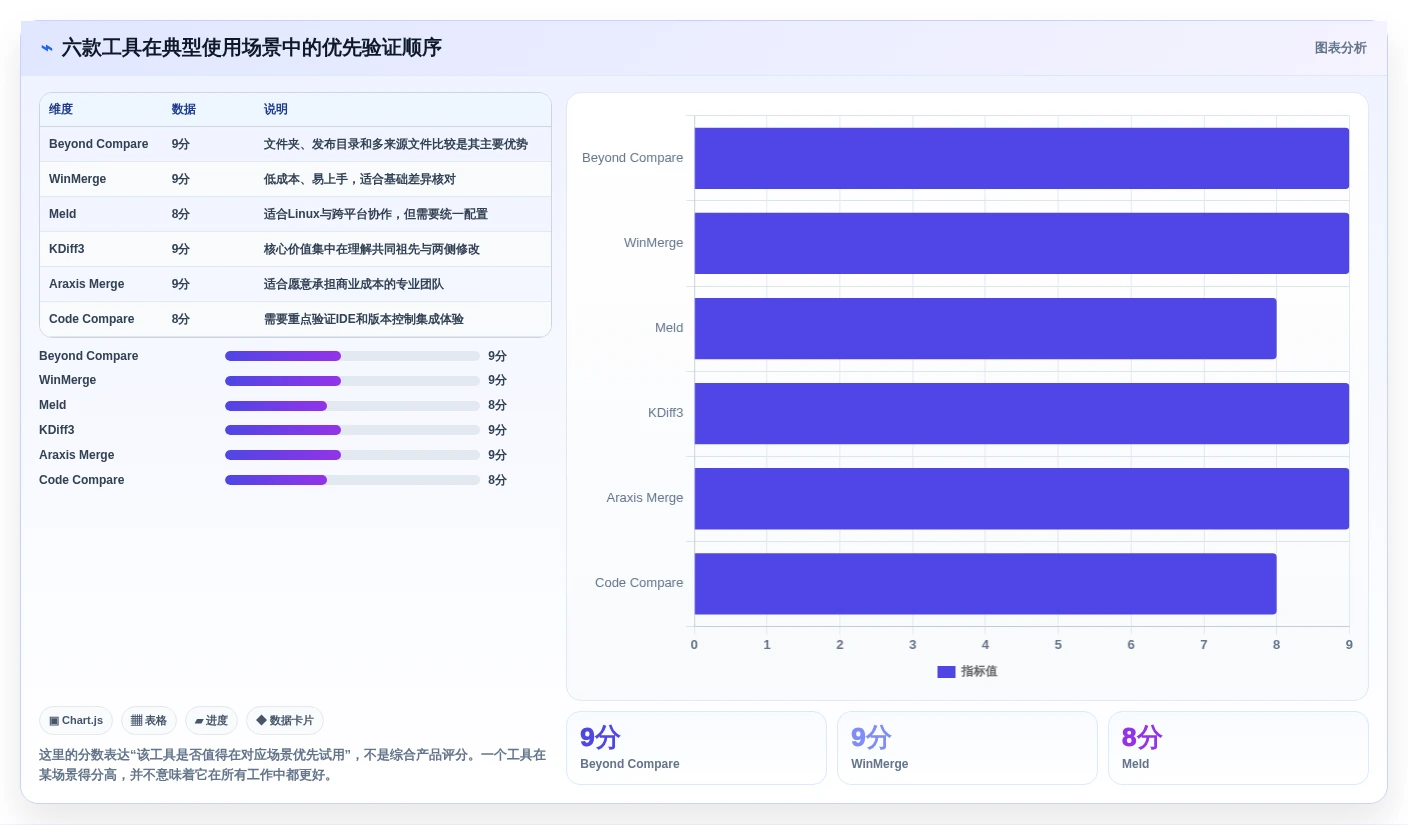This screenshot has width=1408, height=825.
Task: Click description 低成本、易上手，适合基础差异核对
Action: 360,179
